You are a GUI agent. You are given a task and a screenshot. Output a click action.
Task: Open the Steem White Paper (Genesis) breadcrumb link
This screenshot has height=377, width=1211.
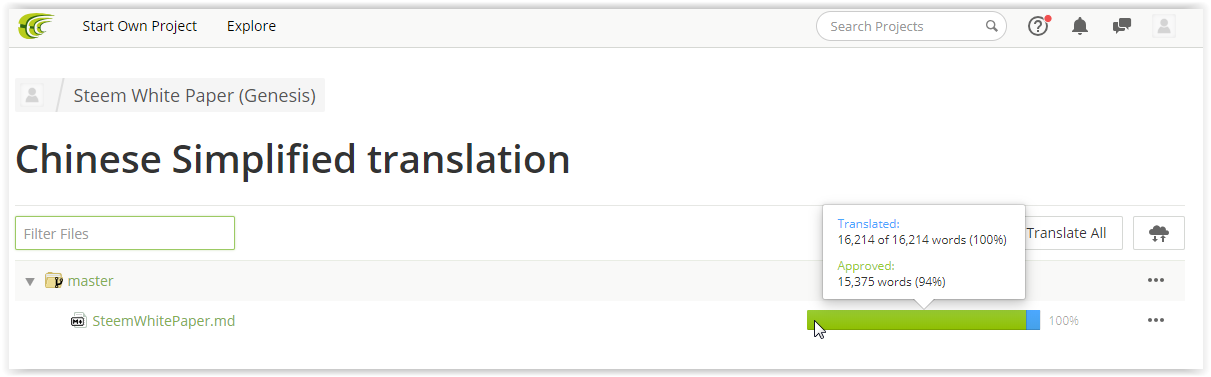click(195, 96)
